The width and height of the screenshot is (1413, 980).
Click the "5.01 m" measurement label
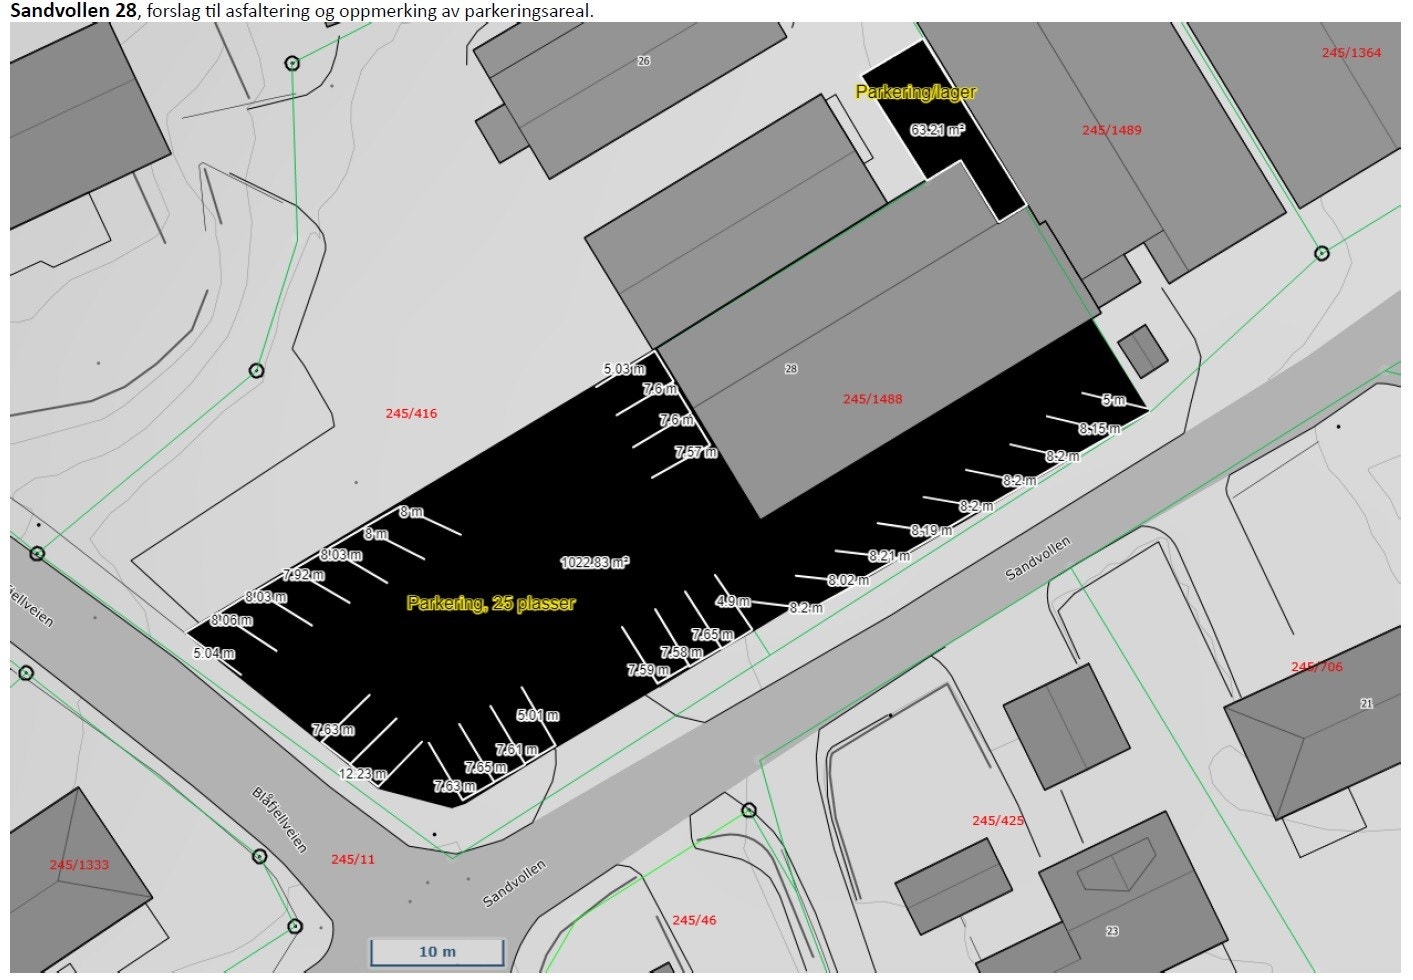tap(538, 715)
